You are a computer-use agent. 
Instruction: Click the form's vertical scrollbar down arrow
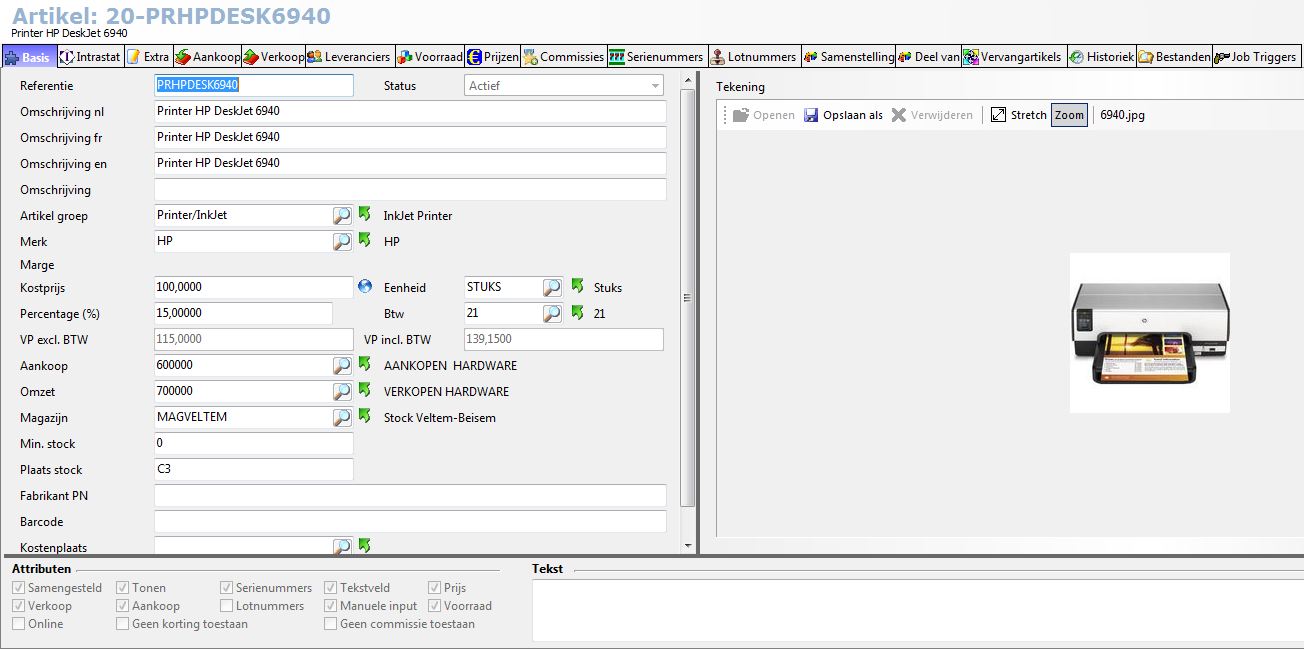tap(687, 546)
